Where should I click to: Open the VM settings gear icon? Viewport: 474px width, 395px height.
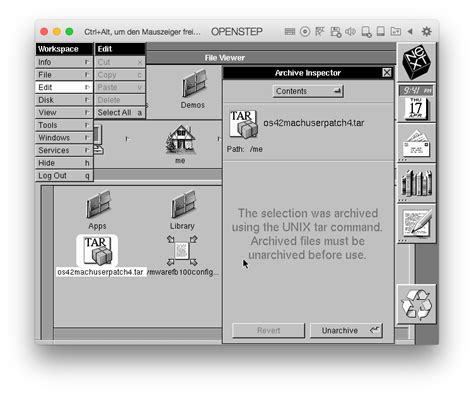tap(426, 32)
